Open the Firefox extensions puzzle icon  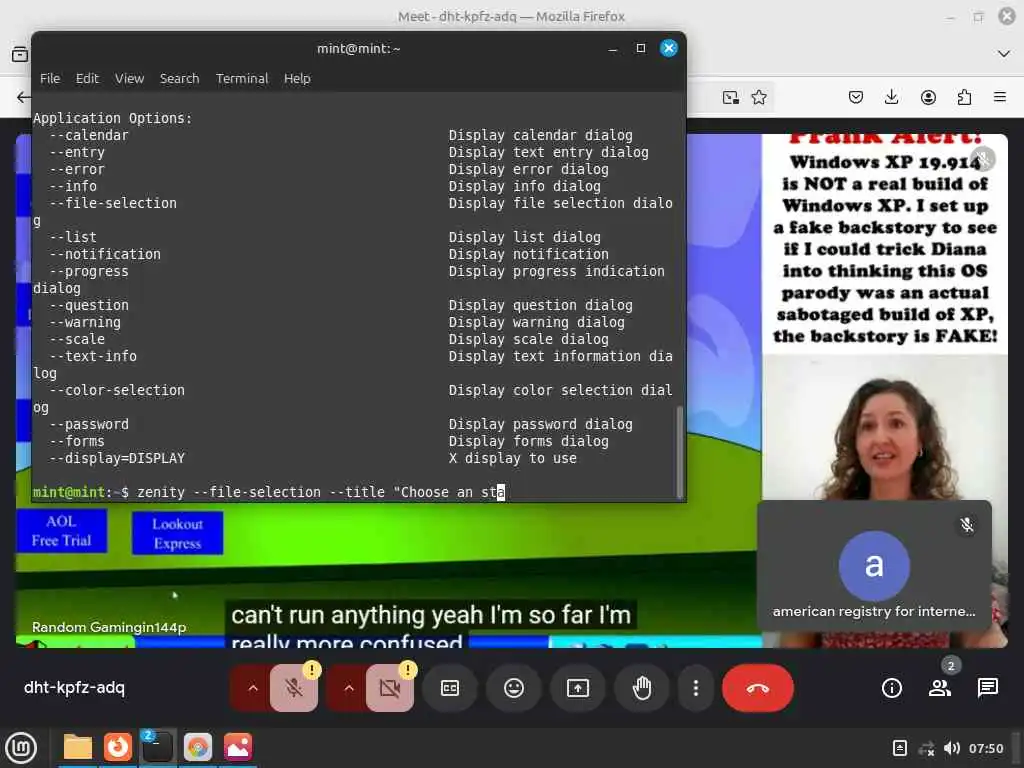[x=964, y=97]
